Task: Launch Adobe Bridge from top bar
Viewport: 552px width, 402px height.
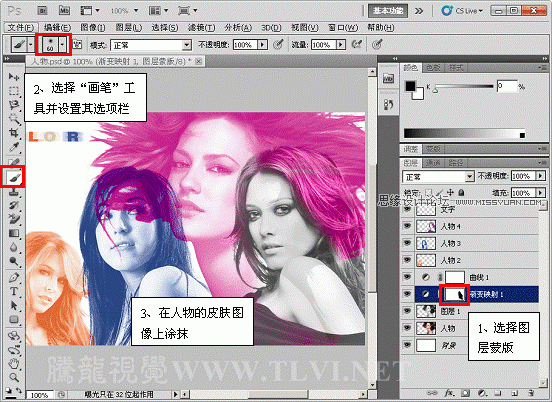Action: pos(43,11)
